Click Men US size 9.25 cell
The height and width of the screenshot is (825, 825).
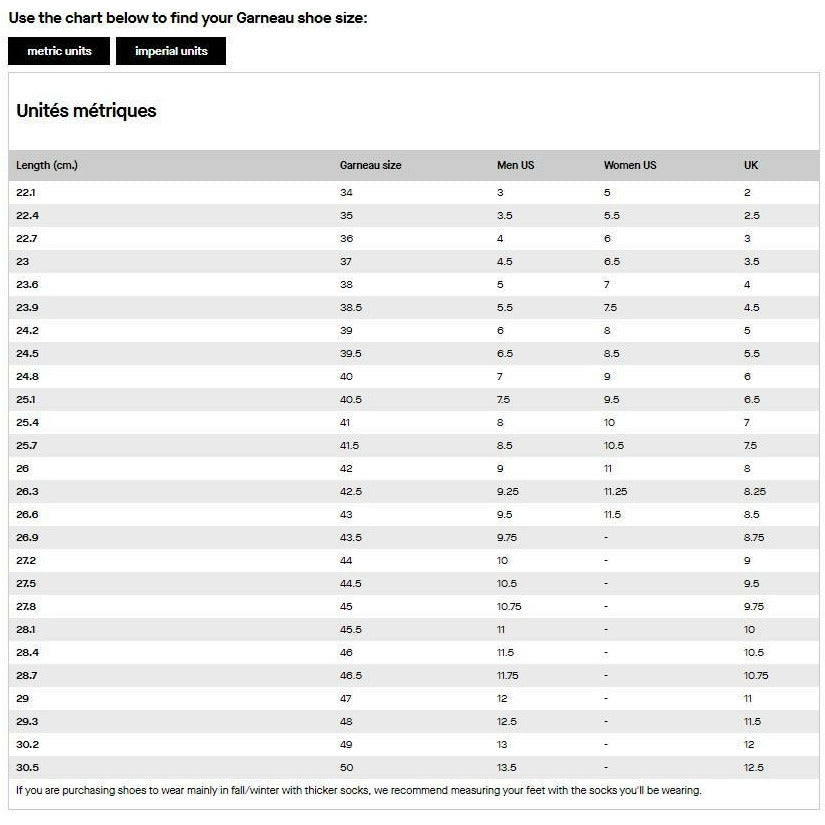pyautogui.click(x=509, y=491)
